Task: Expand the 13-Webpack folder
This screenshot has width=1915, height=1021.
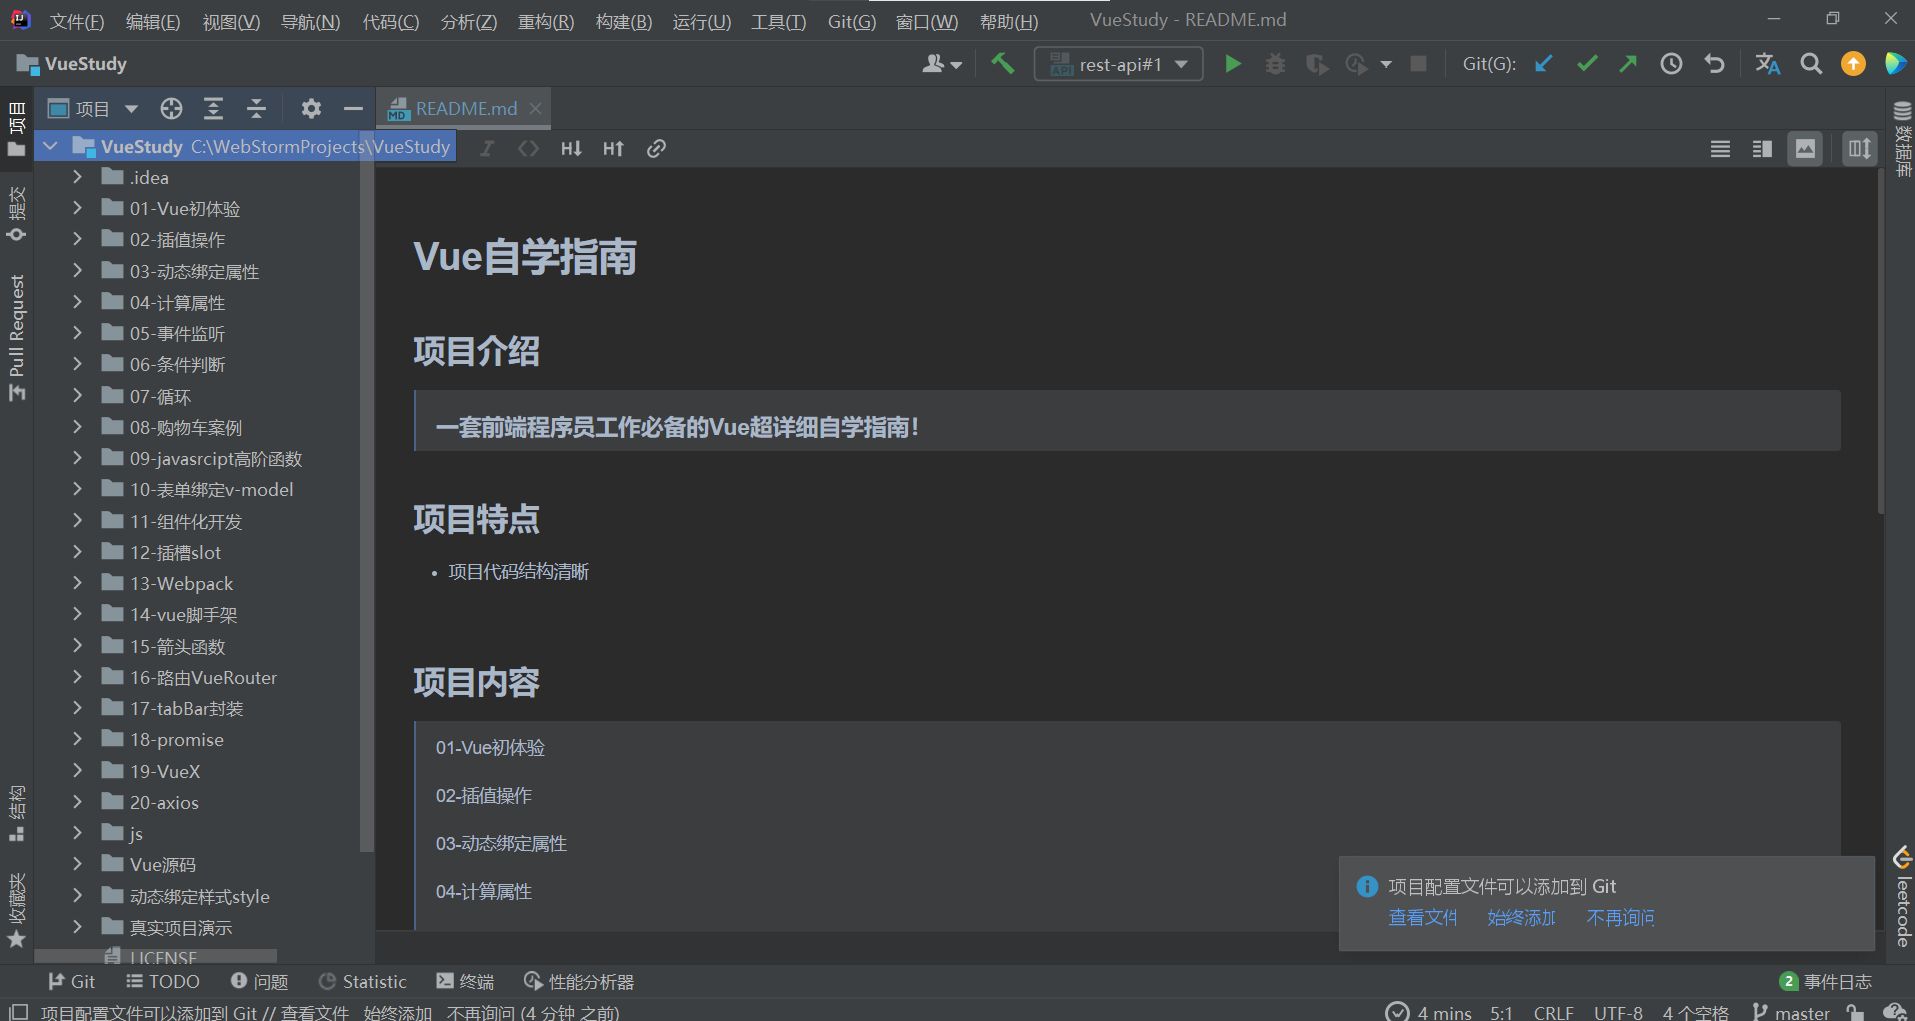Action: point(77,583)
